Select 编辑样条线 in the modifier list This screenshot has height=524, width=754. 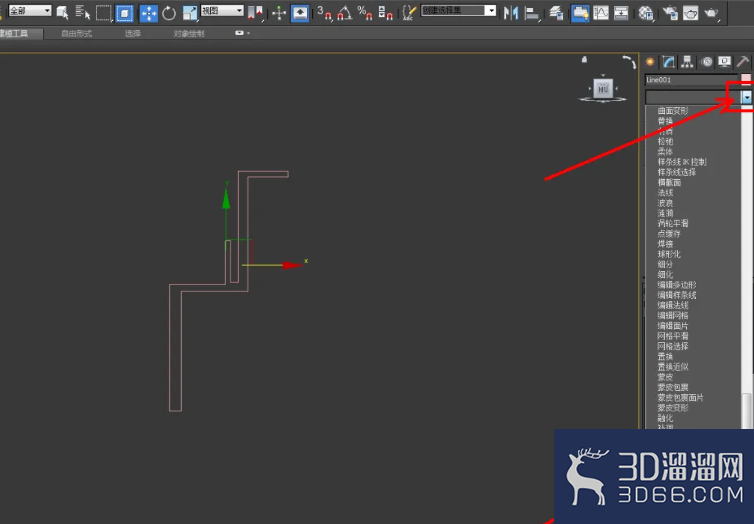click(x=677, y=295)
